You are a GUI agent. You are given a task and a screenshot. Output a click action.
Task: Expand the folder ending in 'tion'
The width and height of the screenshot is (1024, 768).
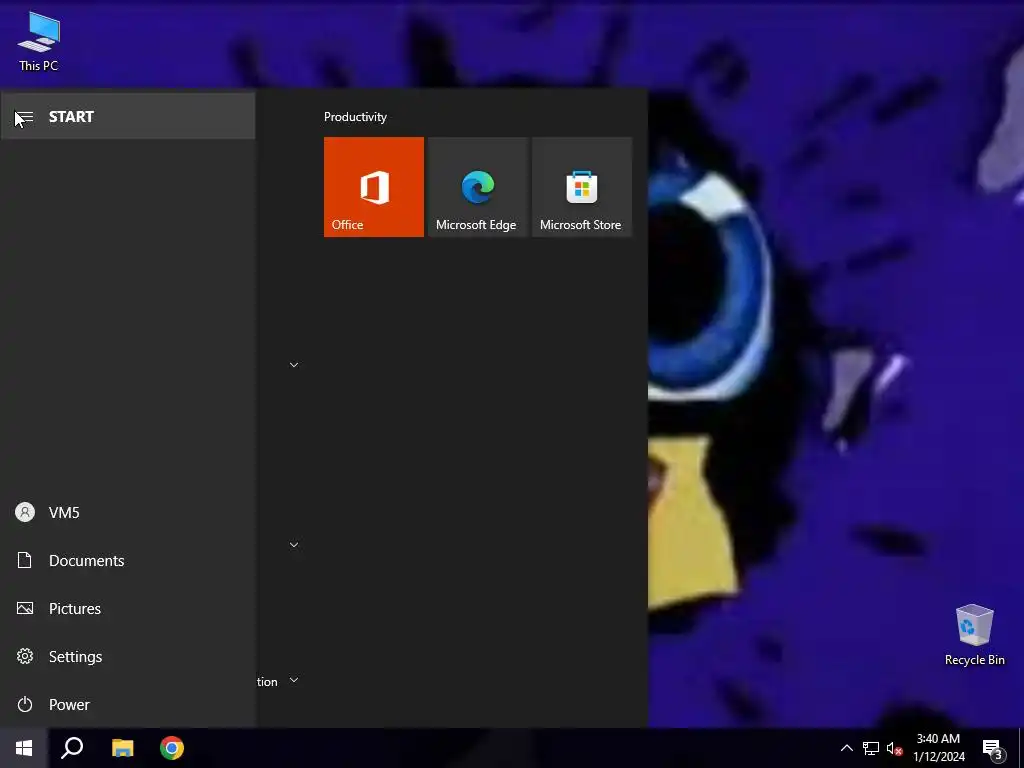pos(278,681)
